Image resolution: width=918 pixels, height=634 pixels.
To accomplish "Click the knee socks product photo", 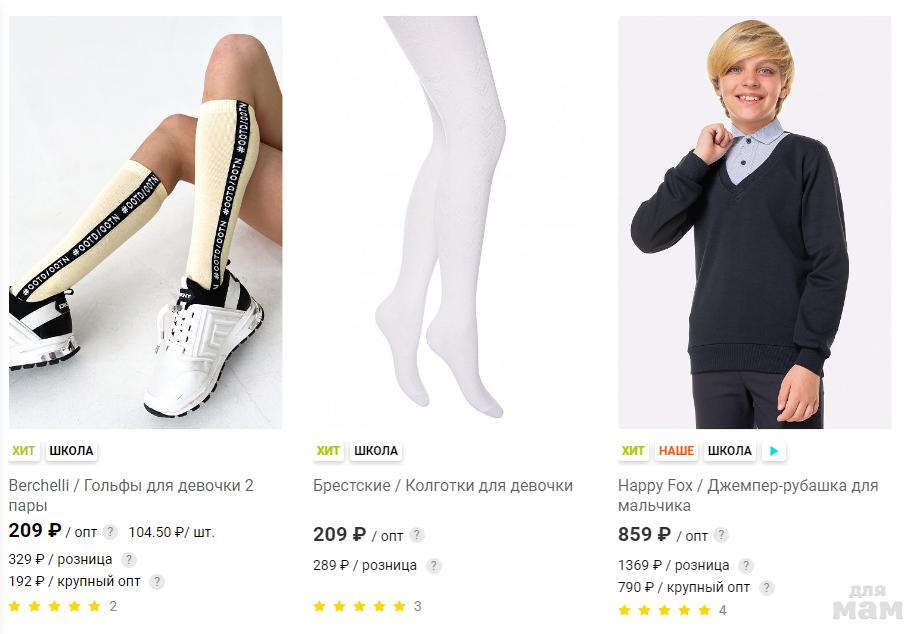I will pos(146,222).
